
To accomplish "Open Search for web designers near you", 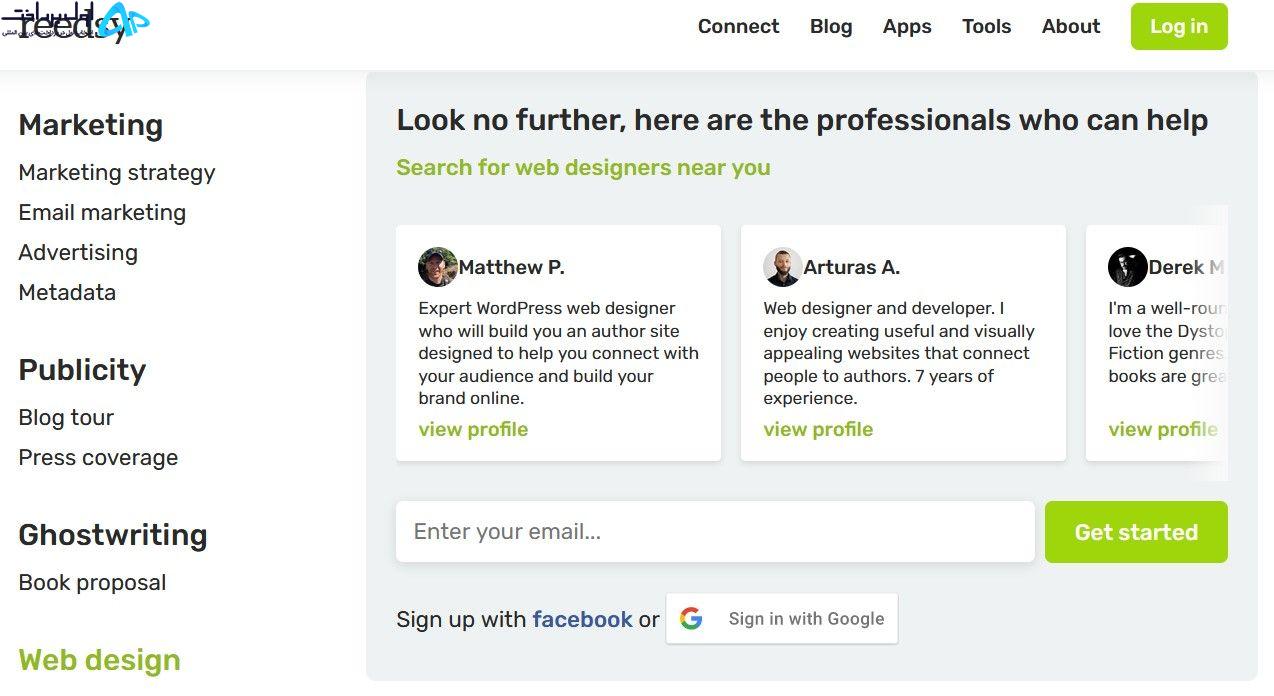I will (x=583, y=168).
